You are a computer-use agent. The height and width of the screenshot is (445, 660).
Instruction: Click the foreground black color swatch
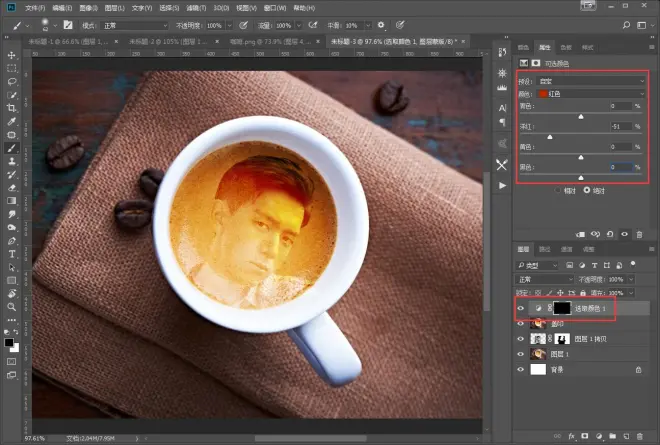9,342
